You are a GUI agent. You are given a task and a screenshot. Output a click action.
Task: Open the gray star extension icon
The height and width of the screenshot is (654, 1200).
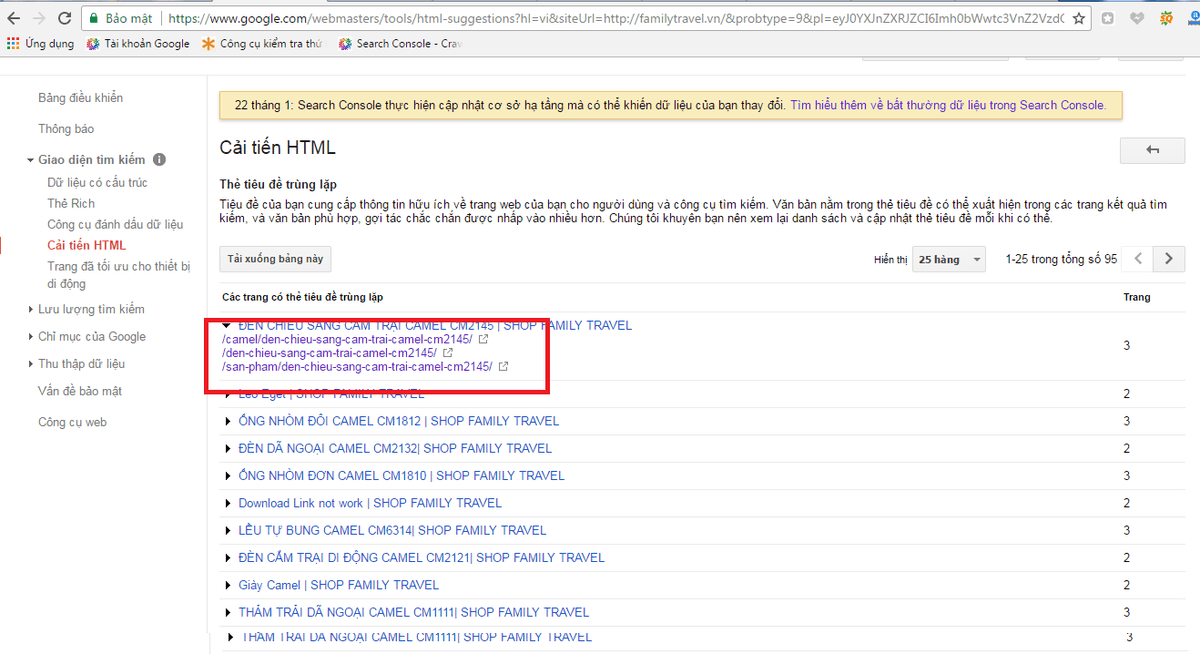click(x=1108, y=18)
